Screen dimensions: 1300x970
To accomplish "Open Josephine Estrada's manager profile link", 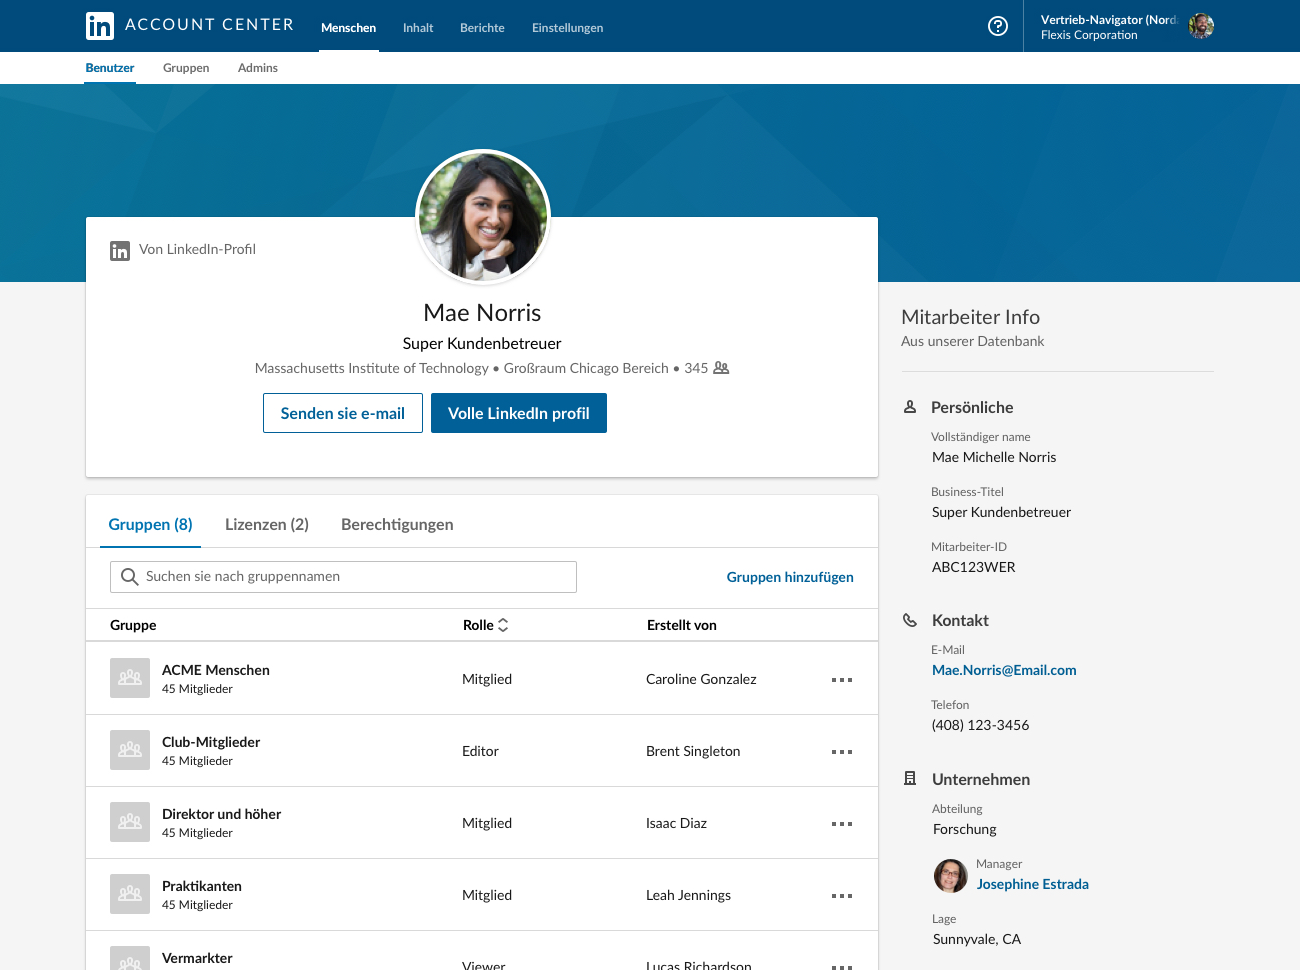I will [1033, 884].
